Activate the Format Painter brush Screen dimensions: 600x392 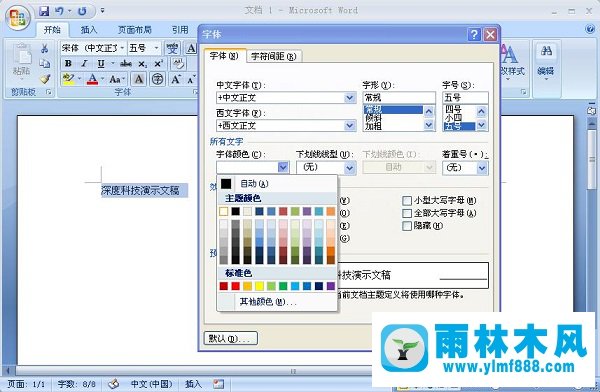(45, 79)
